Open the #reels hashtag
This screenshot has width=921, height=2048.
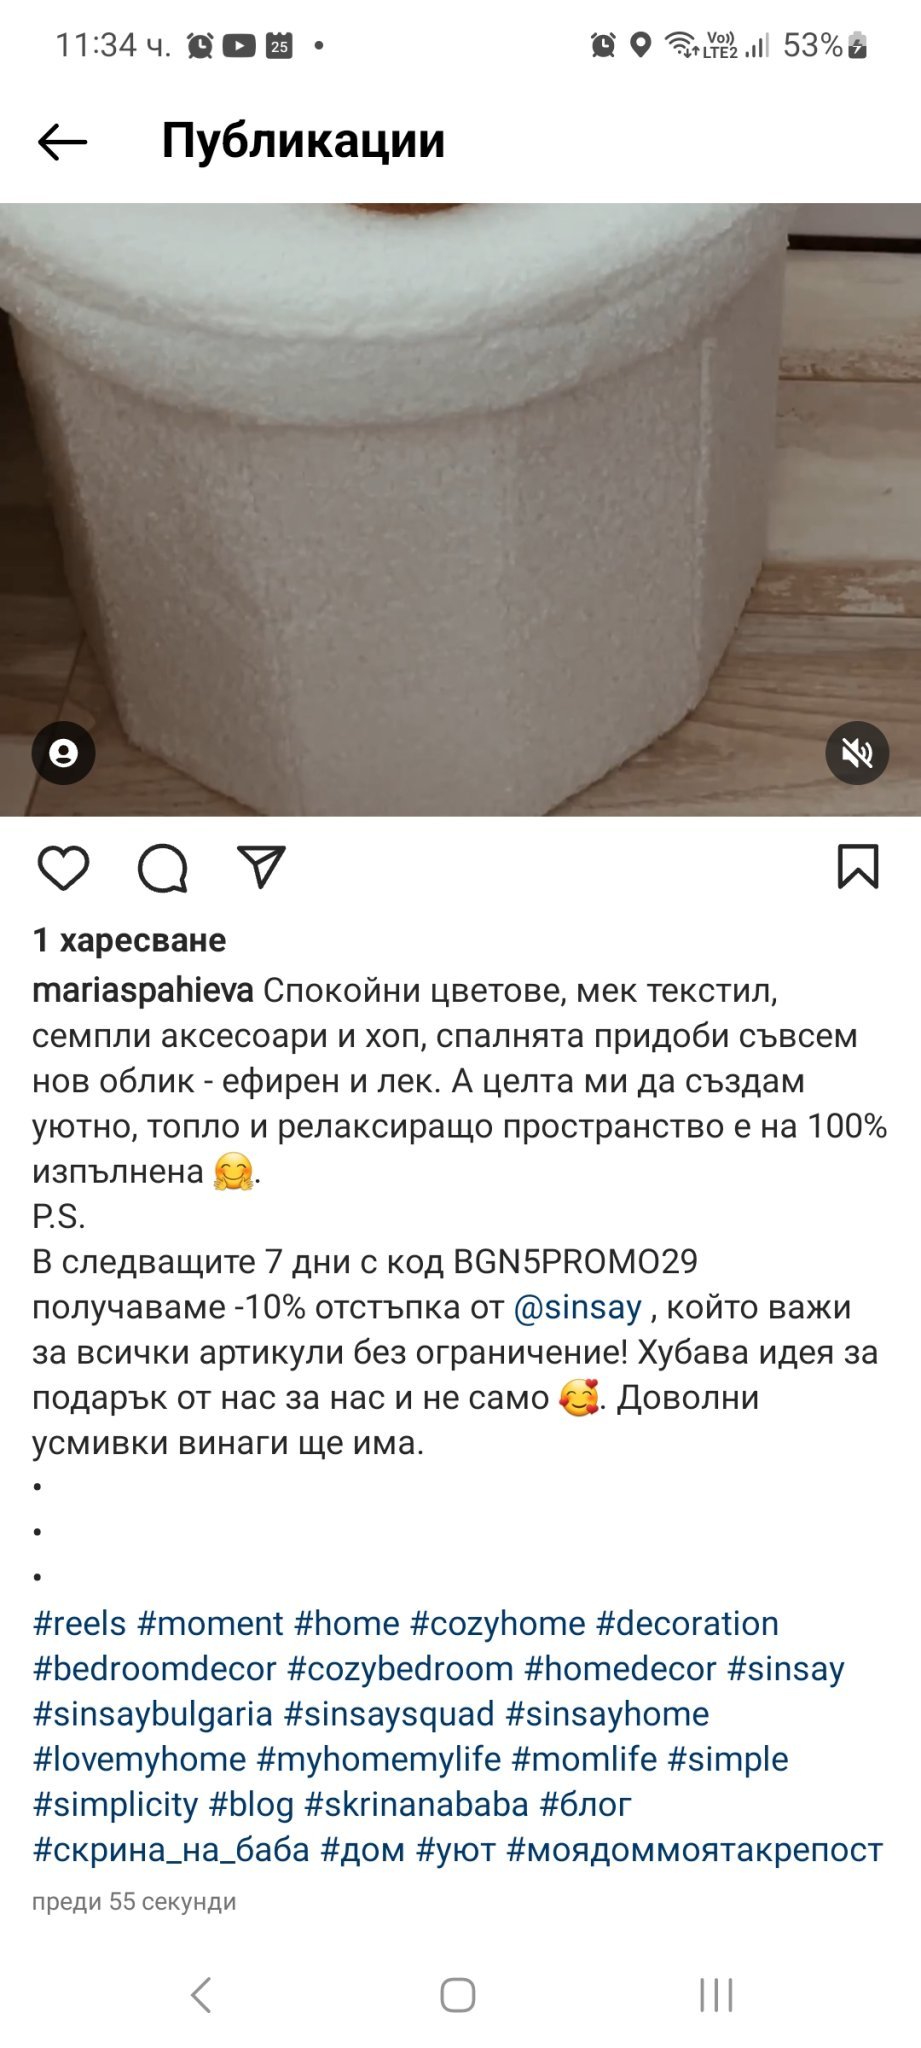point(79,1623)
